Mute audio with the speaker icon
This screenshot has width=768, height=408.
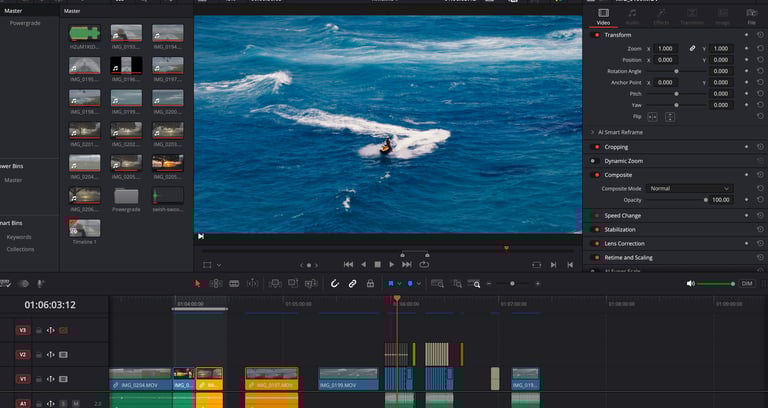[x=690, y=284]
